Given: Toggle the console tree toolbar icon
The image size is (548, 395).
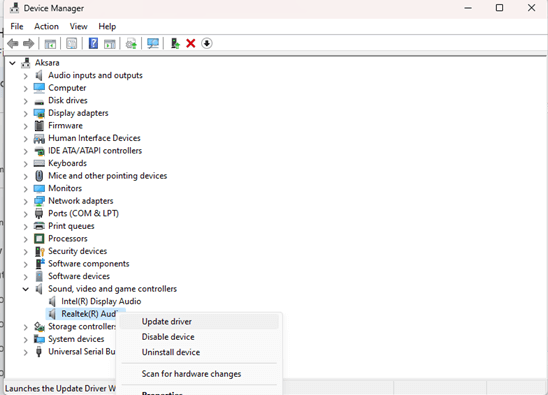Looking at the screenshot, I should pos(50,44).
